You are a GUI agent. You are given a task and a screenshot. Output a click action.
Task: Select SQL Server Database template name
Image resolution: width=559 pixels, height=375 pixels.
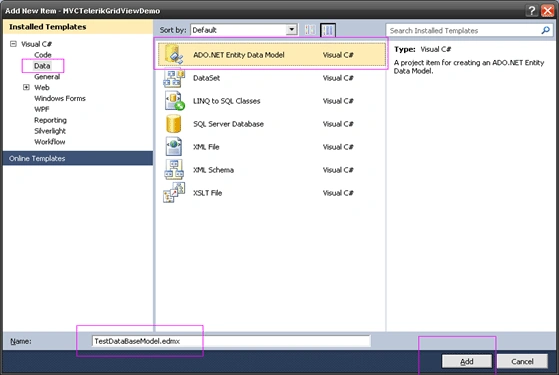[229, 124]
